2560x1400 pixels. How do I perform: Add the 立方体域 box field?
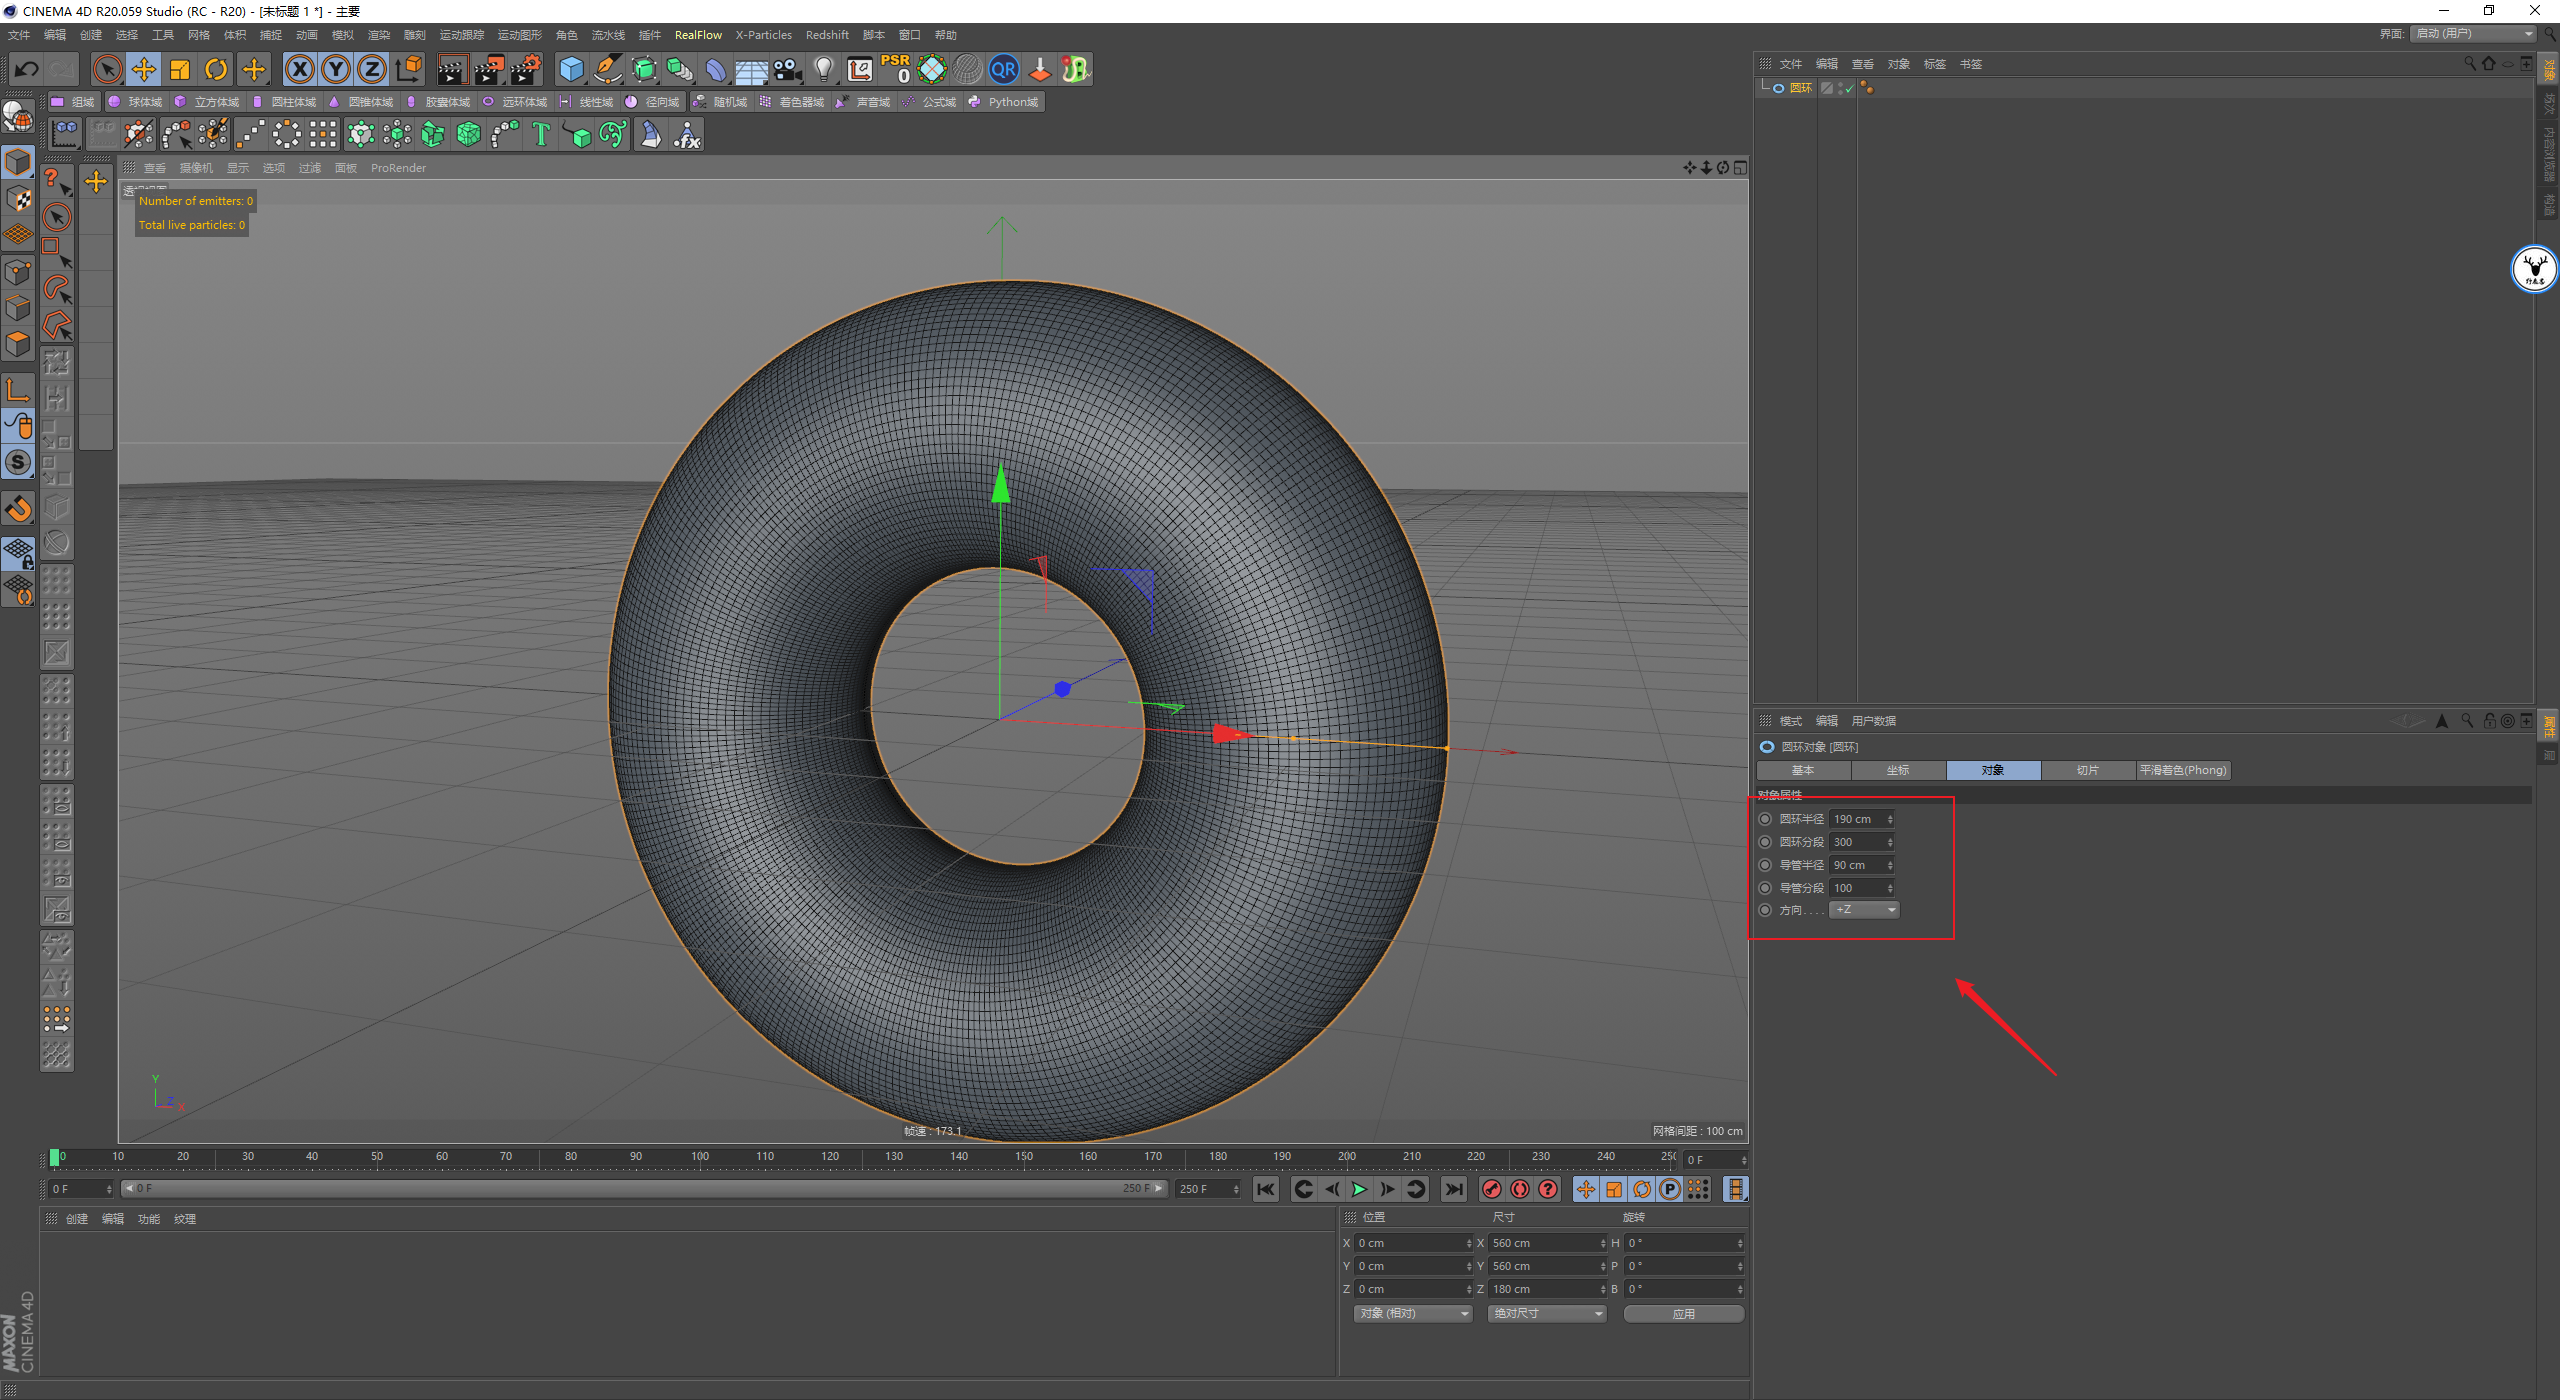coord(207,102)
